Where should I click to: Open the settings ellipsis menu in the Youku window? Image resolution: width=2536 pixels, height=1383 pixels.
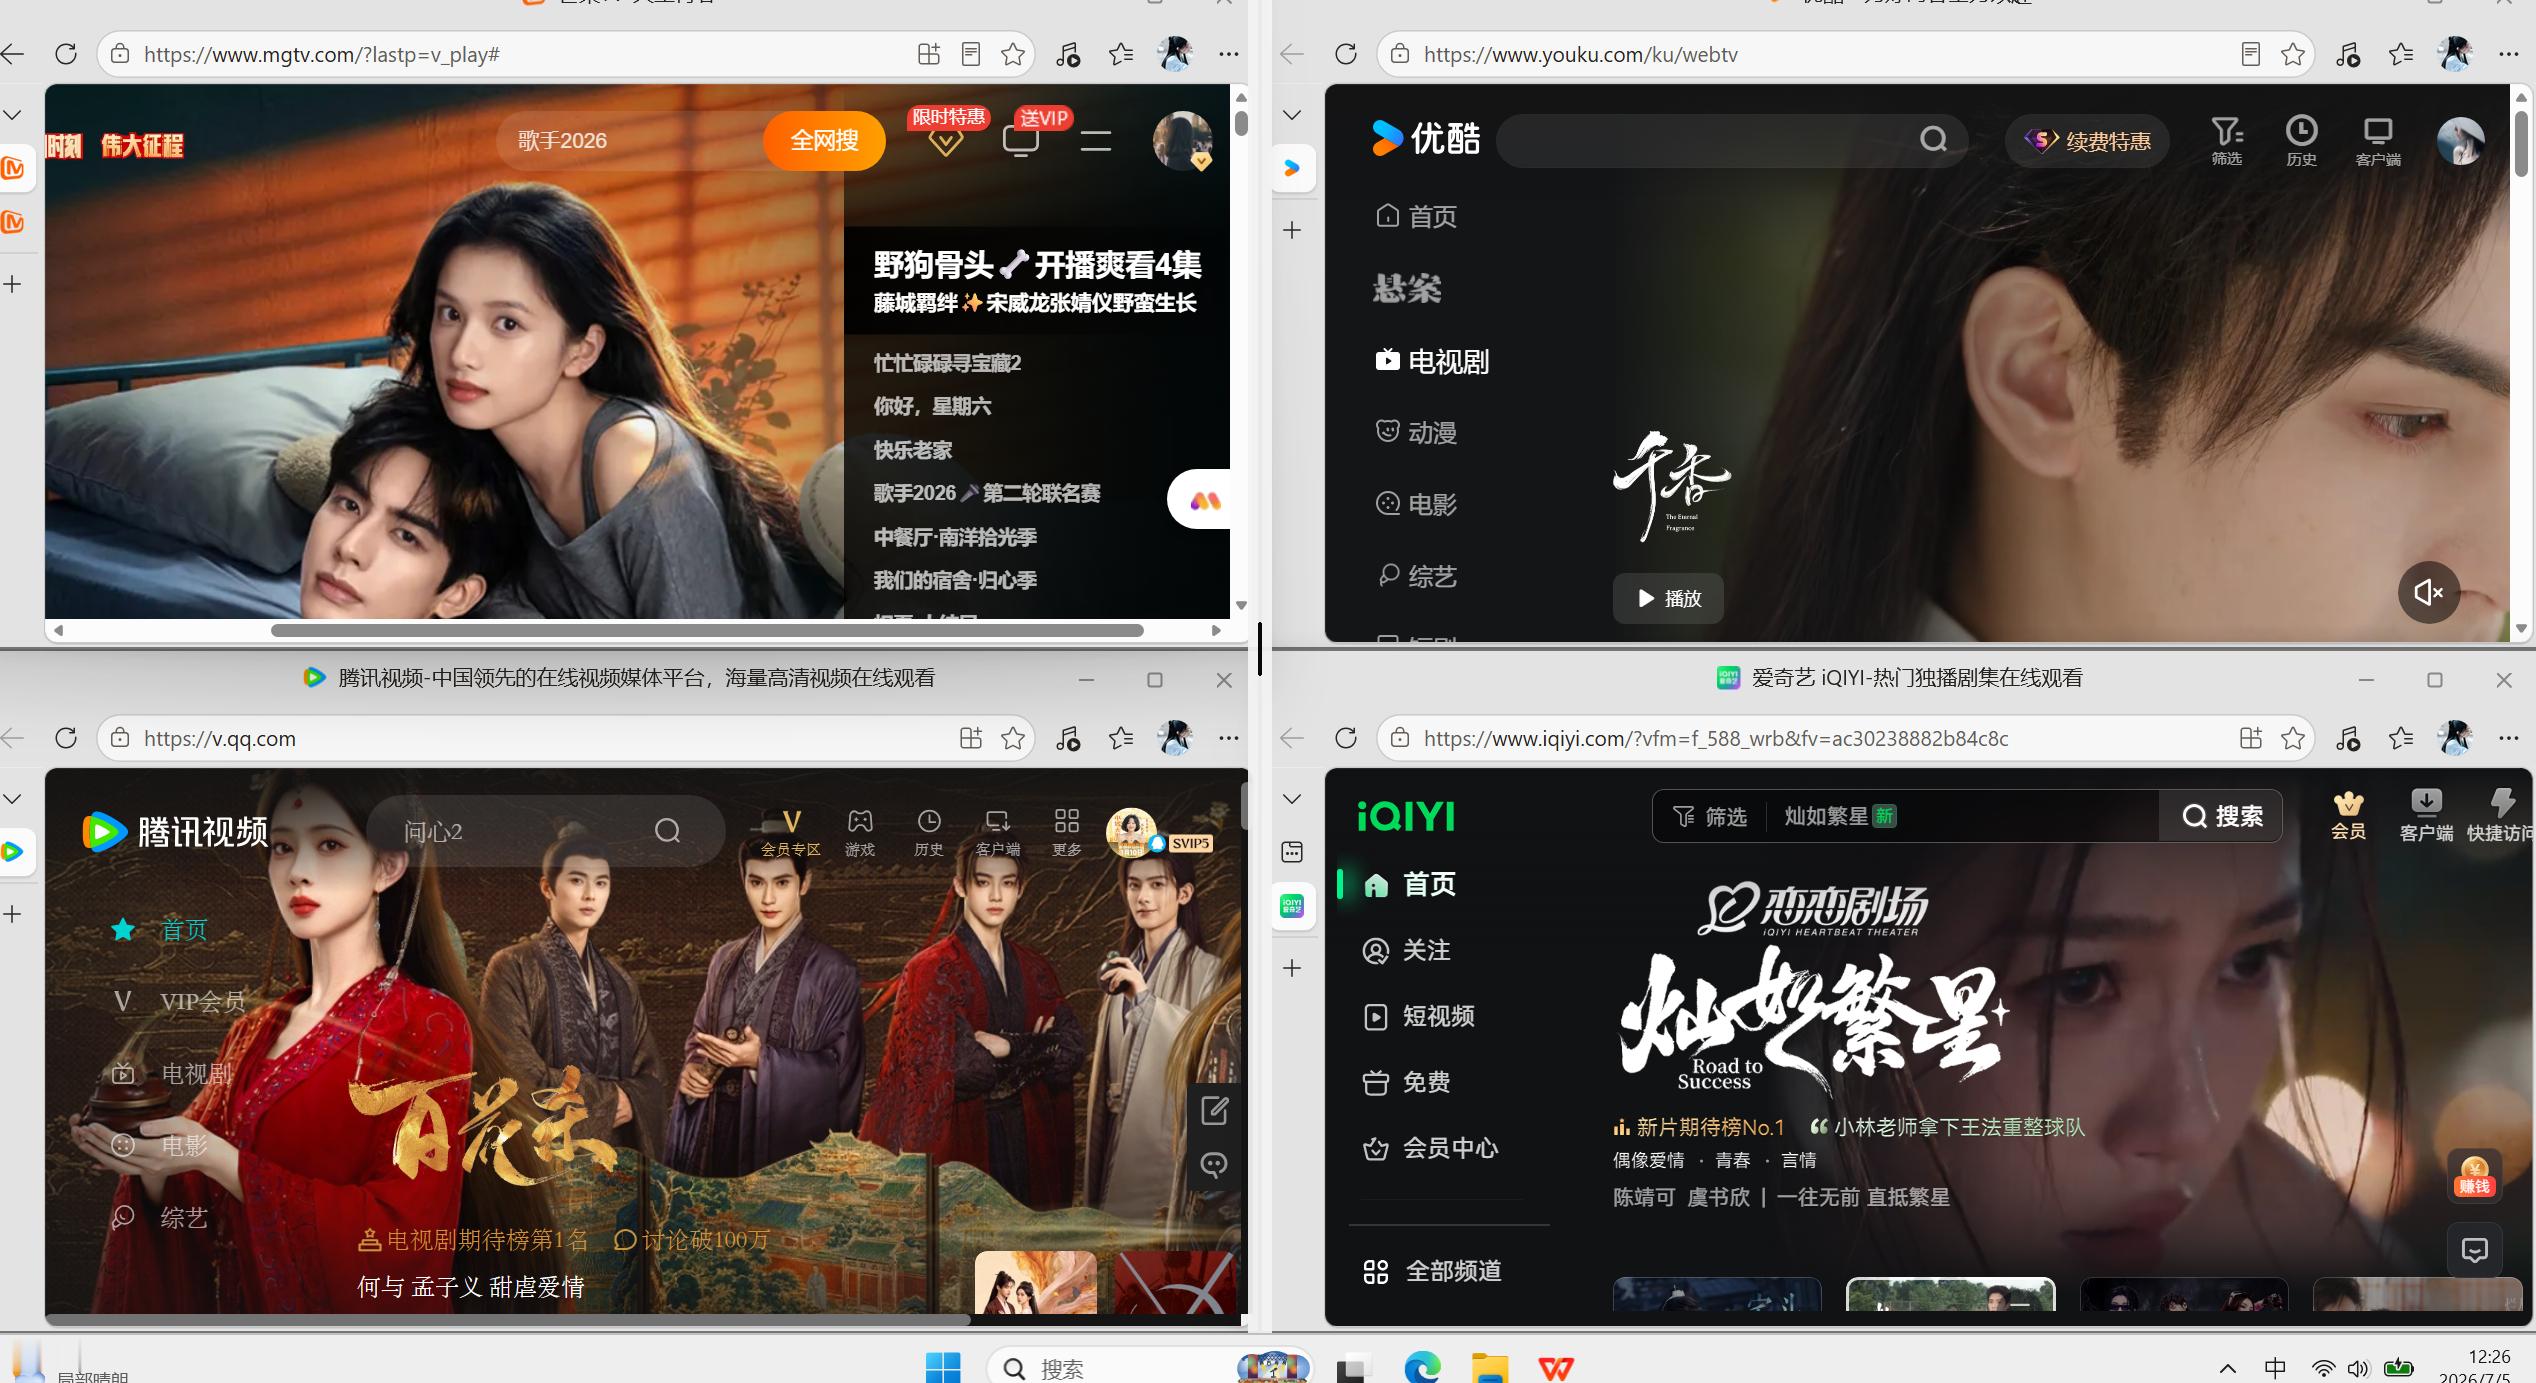[2508, 54]
